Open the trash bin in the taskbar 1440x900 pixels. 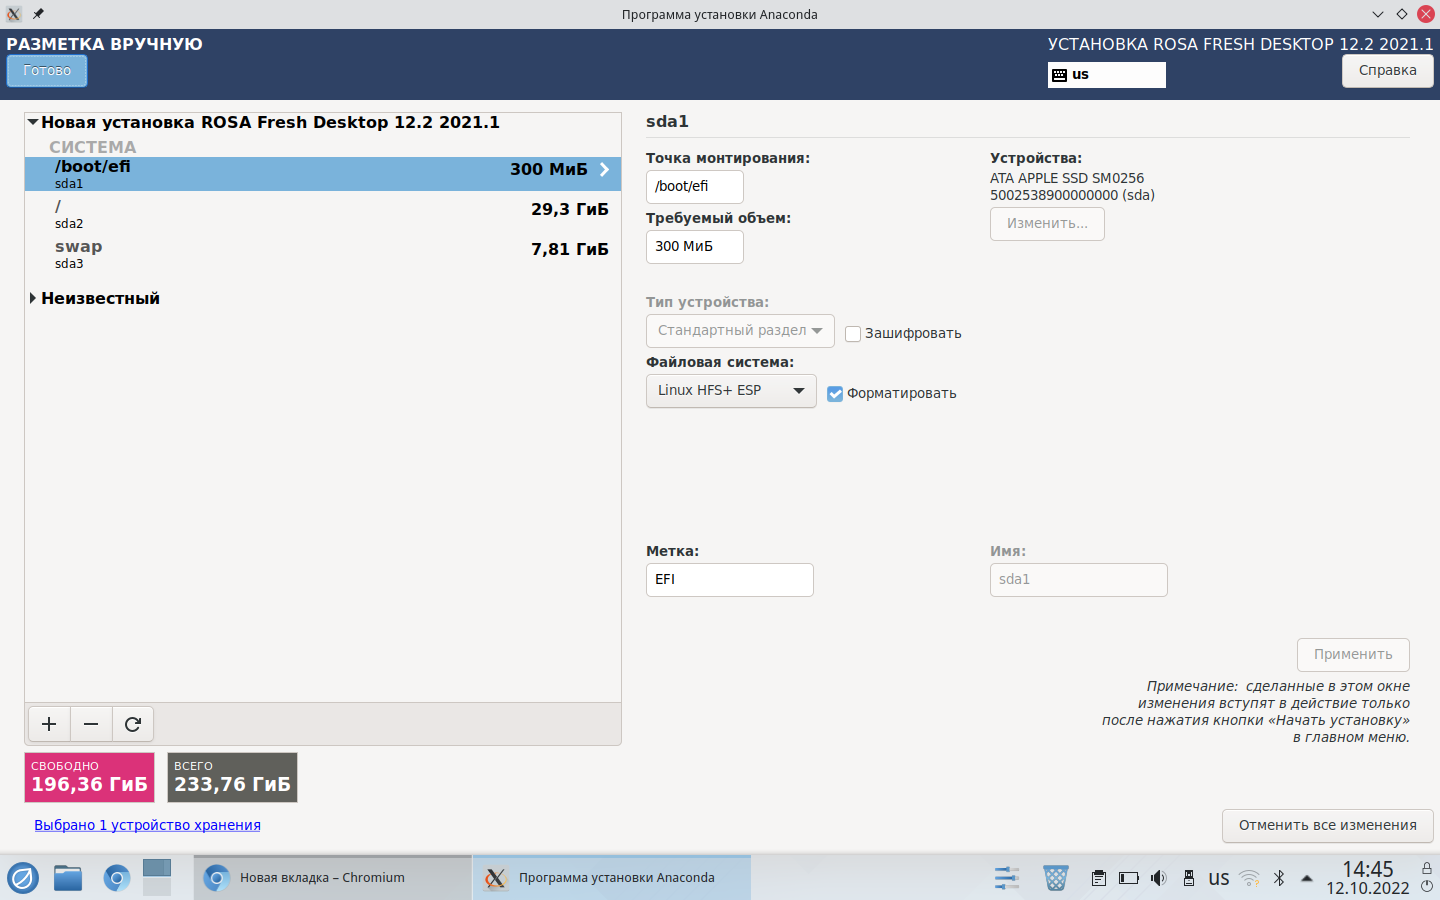click(1056, 878)
